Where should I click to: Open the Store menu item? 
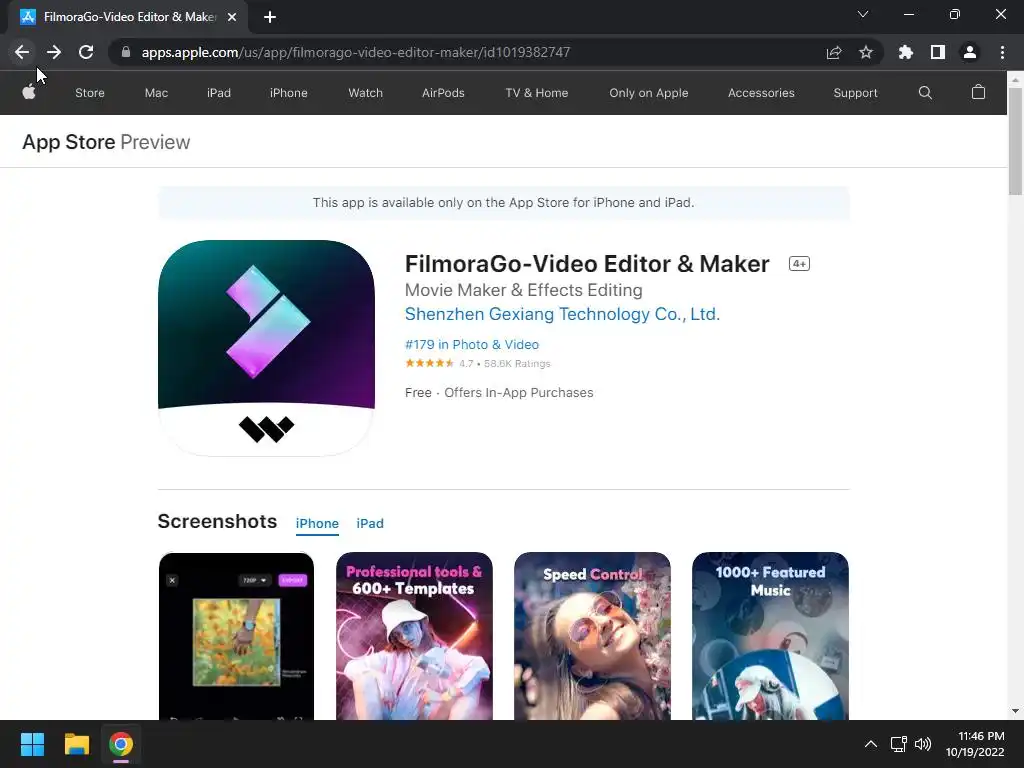[x=89, y=93]
